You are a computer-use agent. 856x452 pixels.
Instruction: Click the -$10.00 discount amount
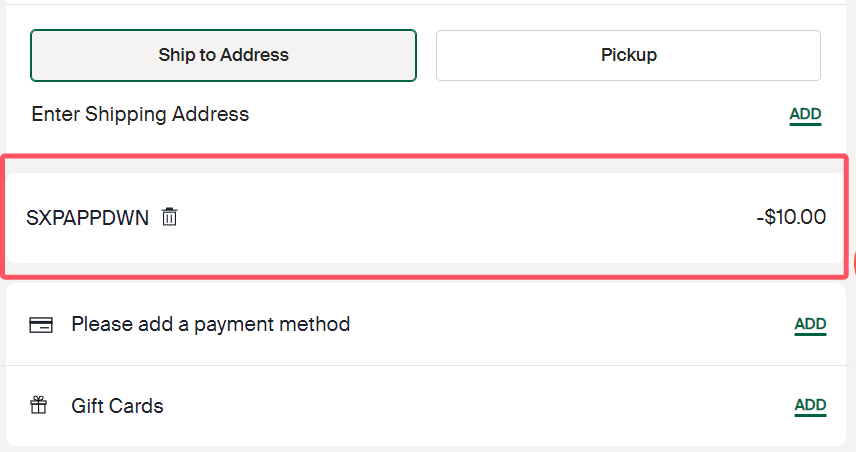[791, 217]
